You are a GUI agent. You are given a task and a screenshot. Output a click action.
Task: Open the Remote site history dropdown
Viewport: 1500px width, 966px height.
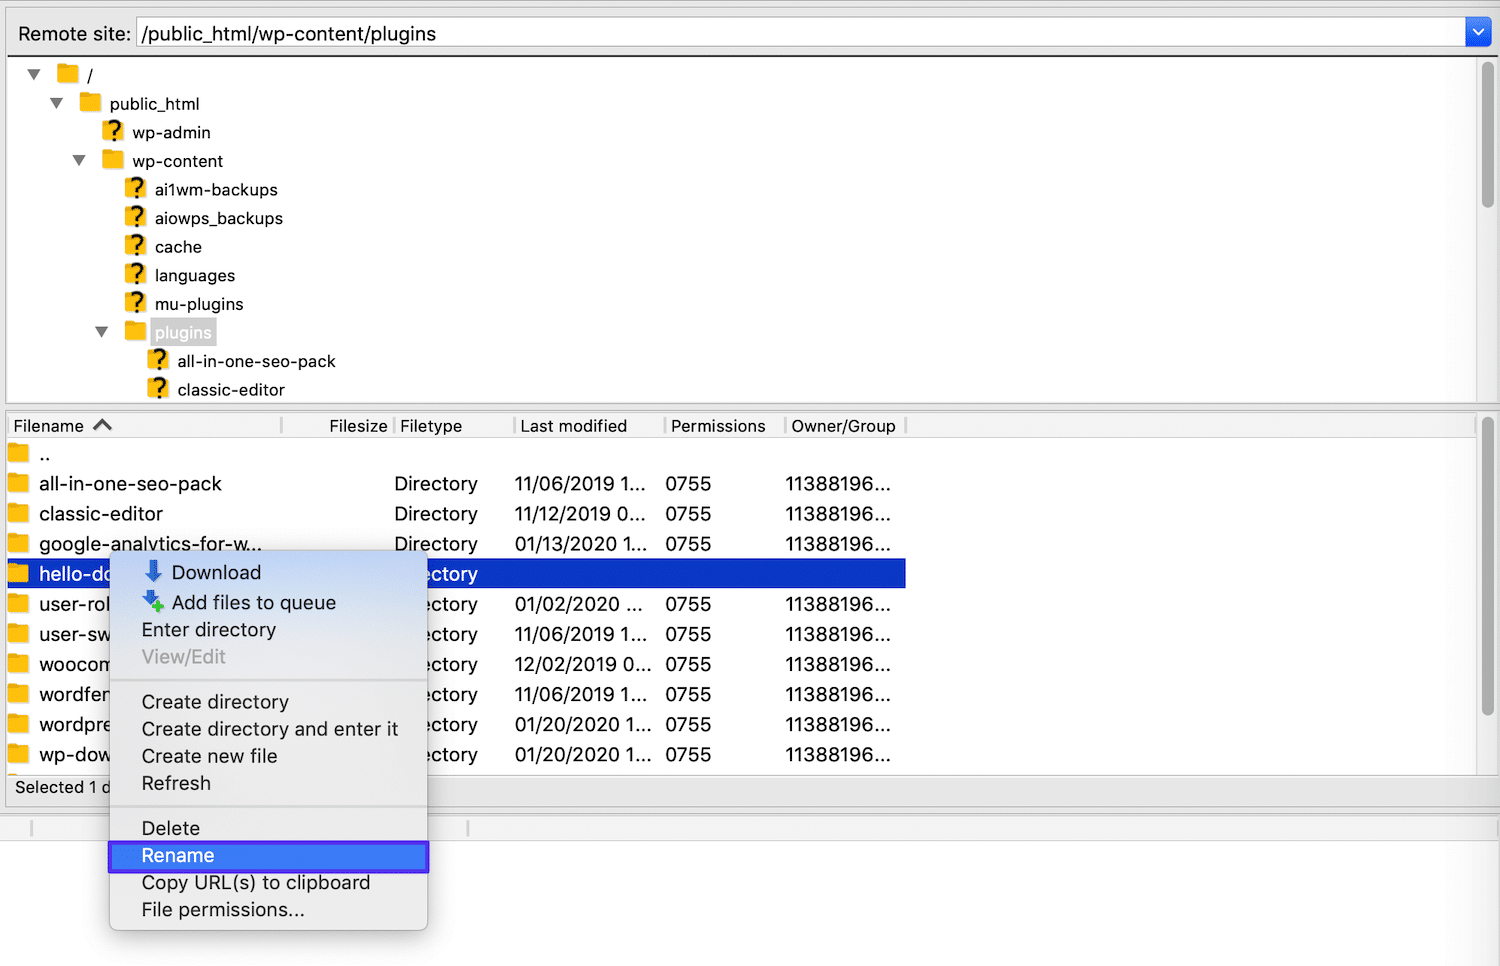pos(1478,31)
